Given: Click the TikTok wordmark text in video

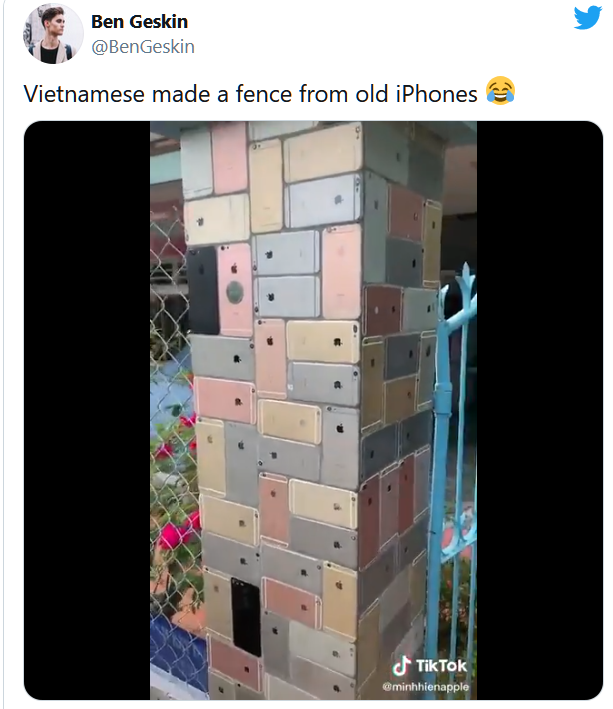Looking at the screenshot, I should pos(441,666).
